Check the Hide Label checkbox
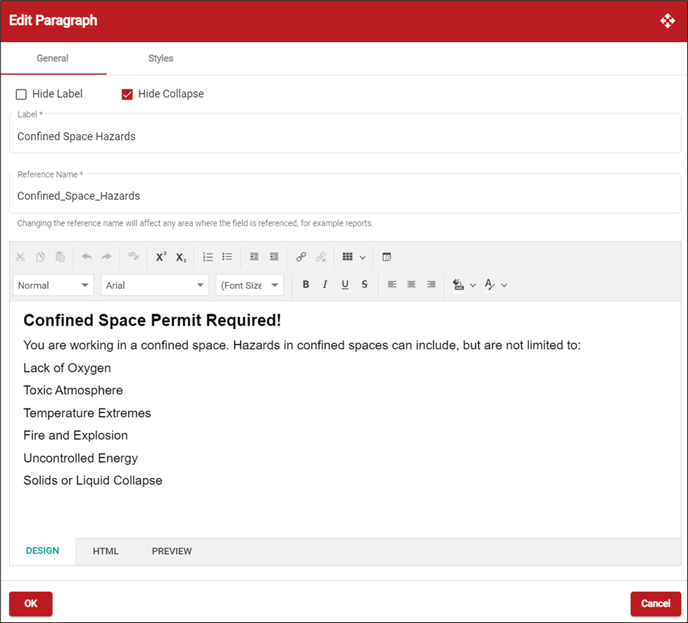This screenshot has height=623, width=688. [21, 94]
